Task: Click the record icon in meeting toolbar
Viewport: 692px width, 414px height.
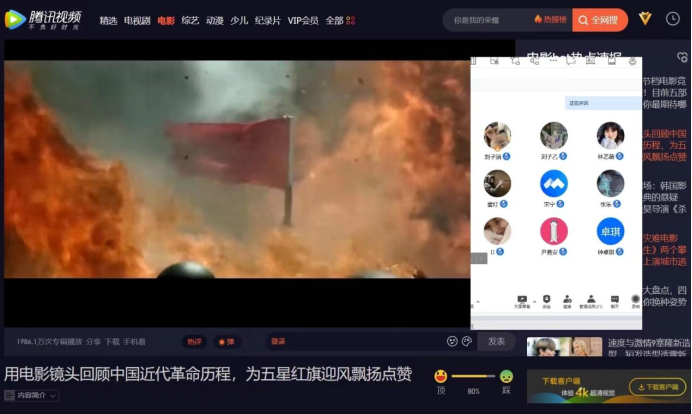Action: (635, 300)
